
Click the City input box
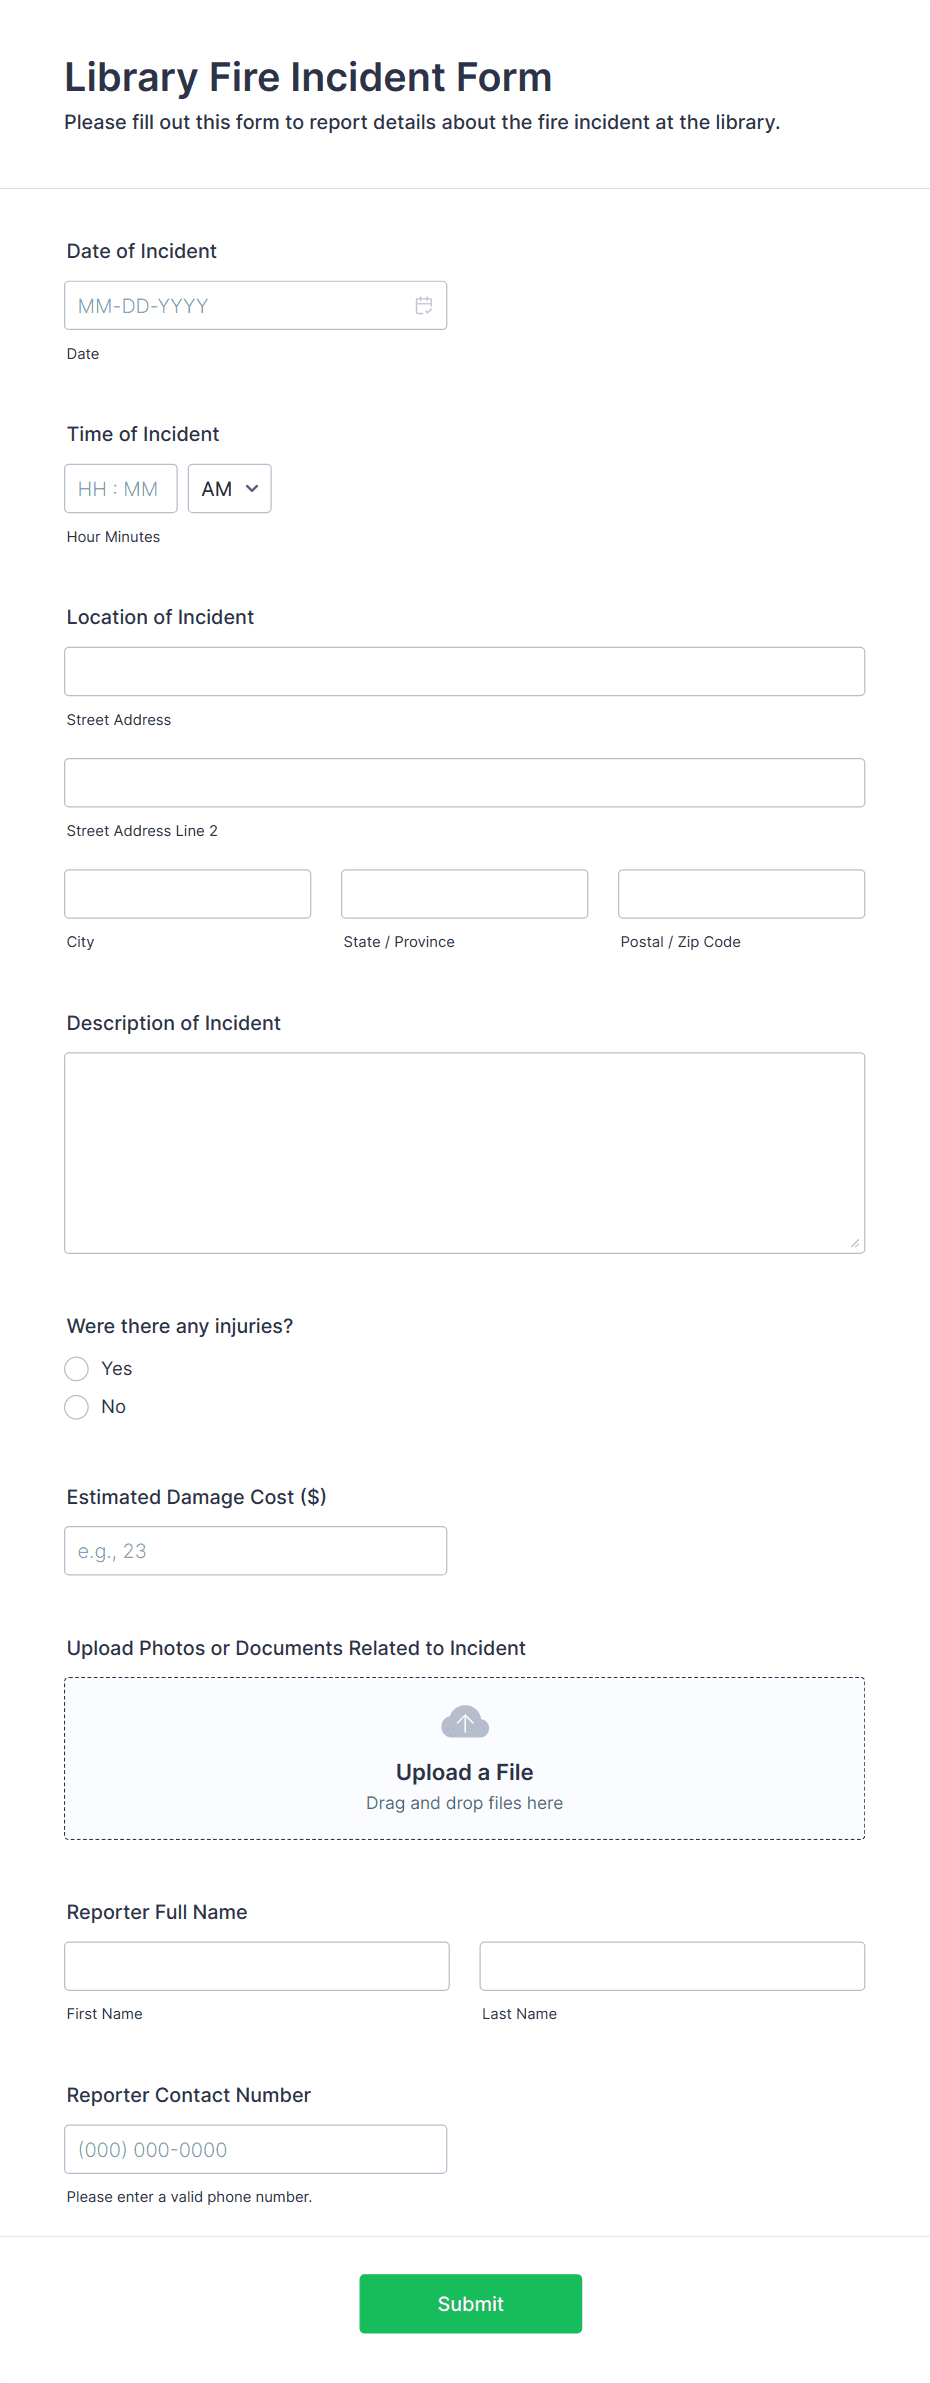pyautogui.click(x=188, y=894)
